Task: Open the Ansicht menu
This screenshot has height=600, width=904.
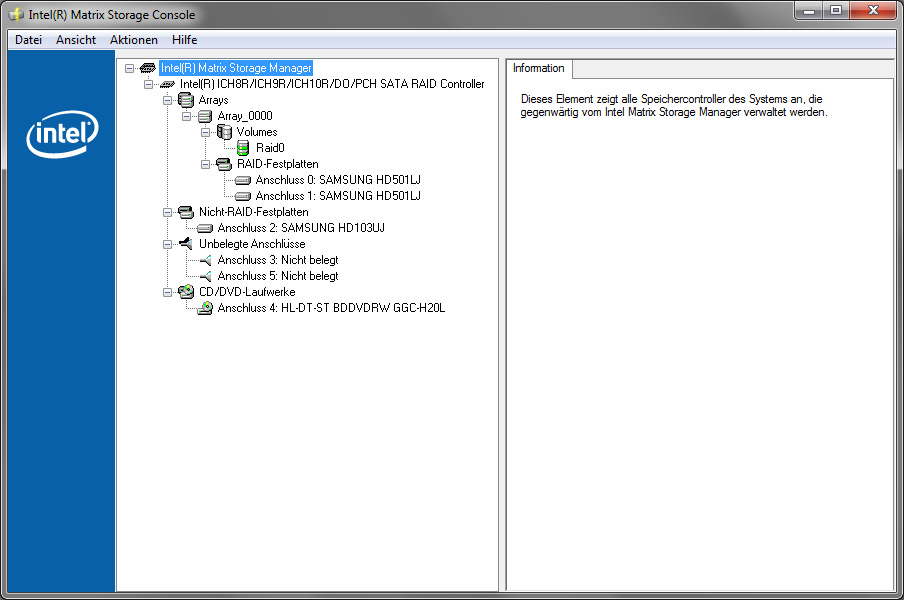Action: (x=76, y=40)
